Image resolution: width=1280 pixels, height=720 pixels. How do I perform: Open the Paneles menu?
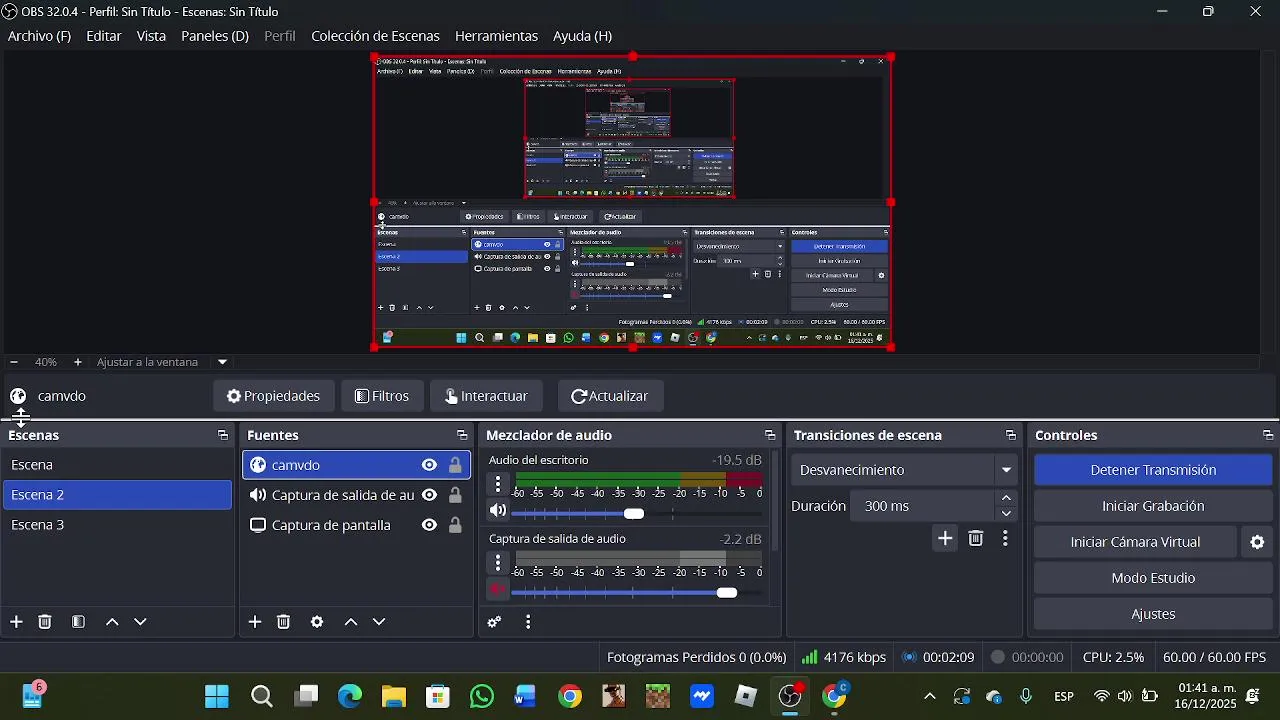215,36
